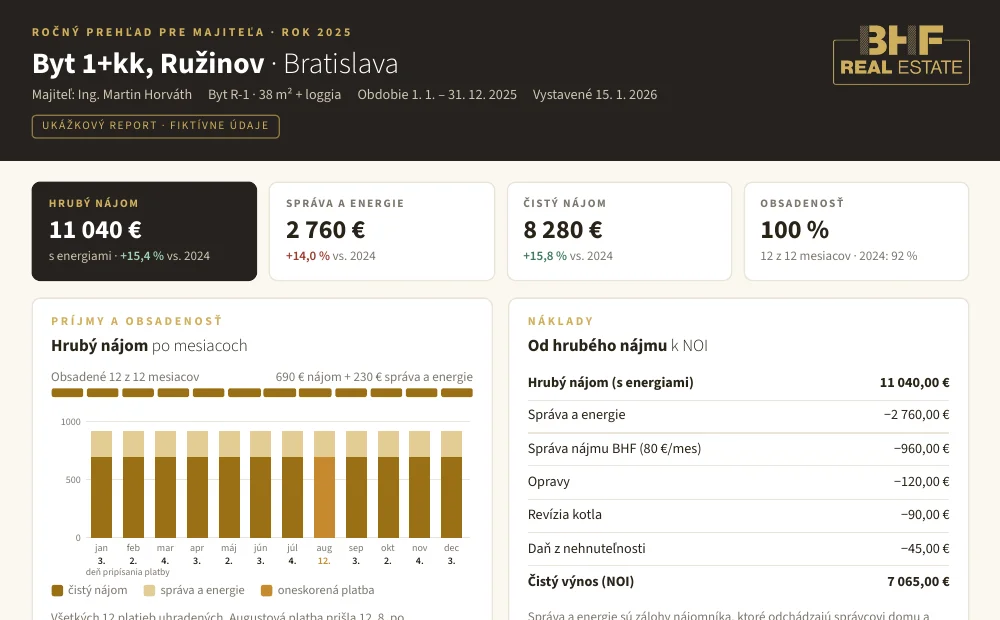Click the 'Hrubý nájom po mesiacoch' heading
This screenshot has width=1000, height=620.
[149, 346]
